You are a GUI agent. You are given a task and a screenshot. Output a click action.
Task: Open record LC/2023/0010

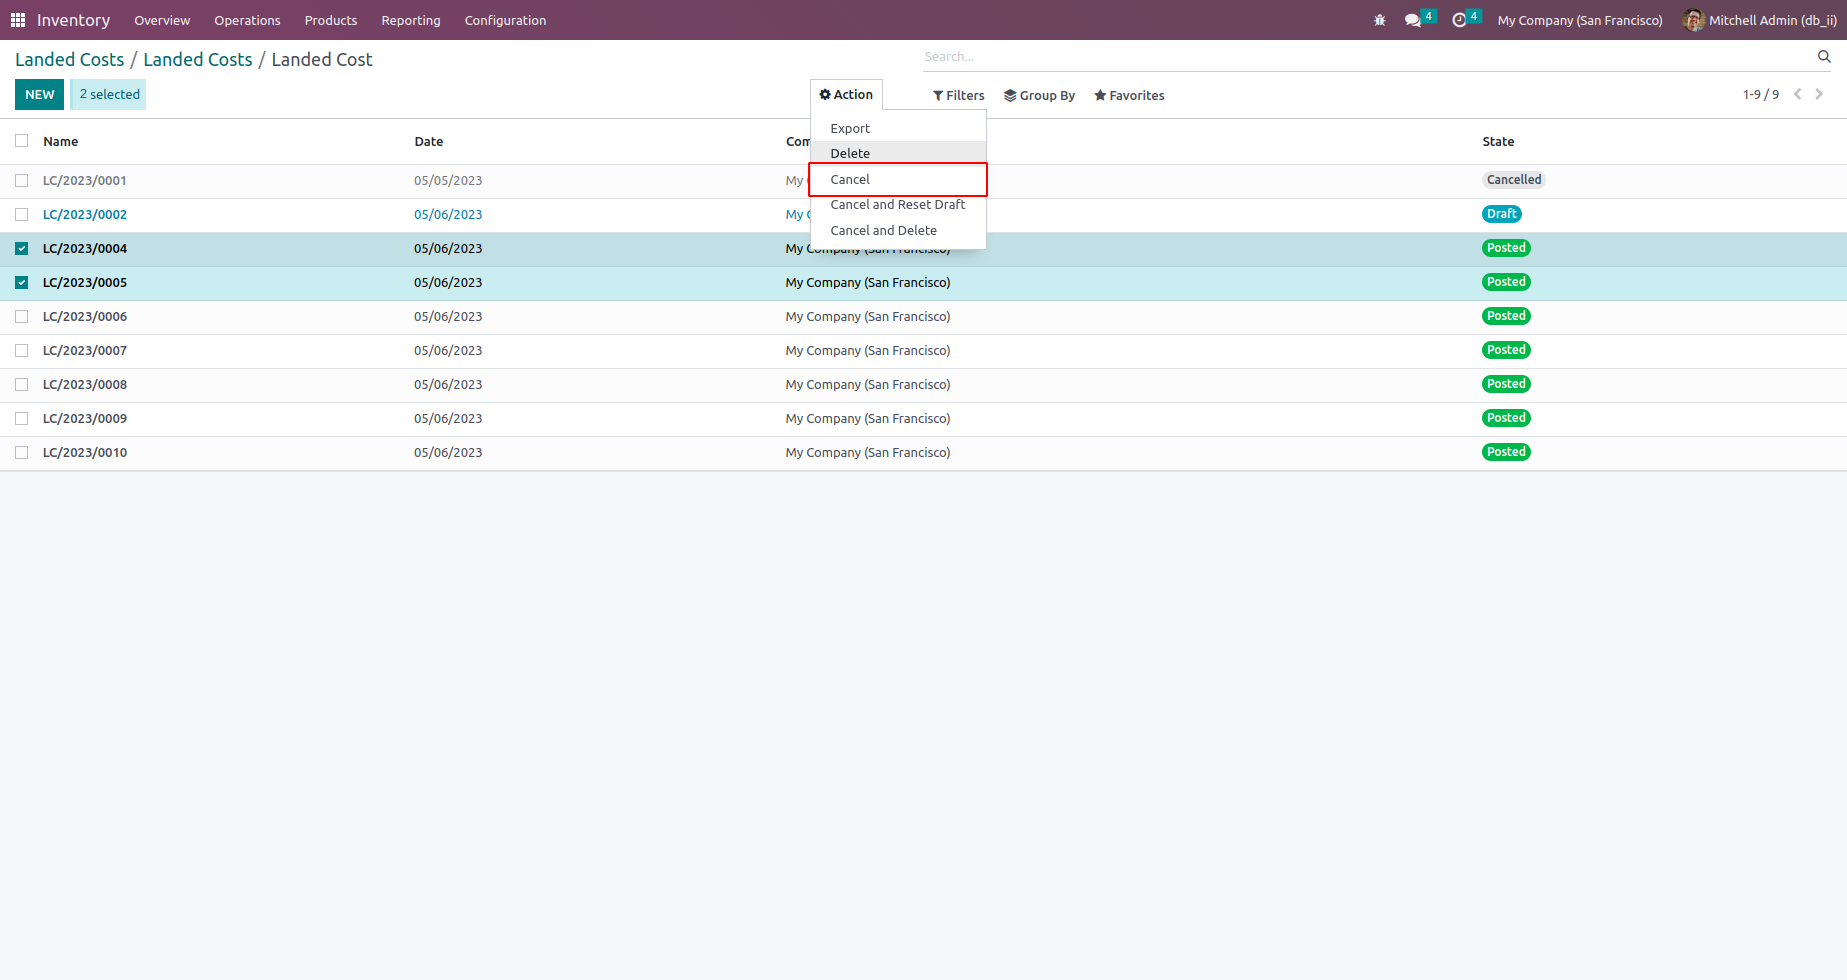click(x=85, y=453)
